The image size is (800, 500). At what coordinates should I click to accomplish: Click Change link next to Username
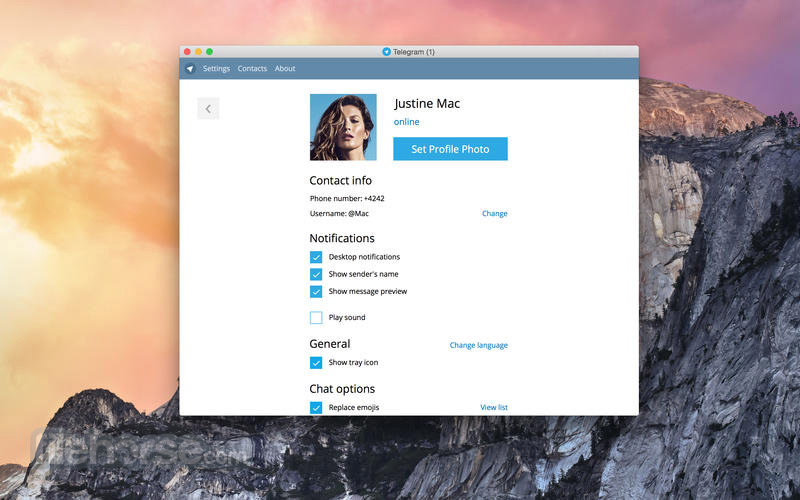tap(494, 213)
